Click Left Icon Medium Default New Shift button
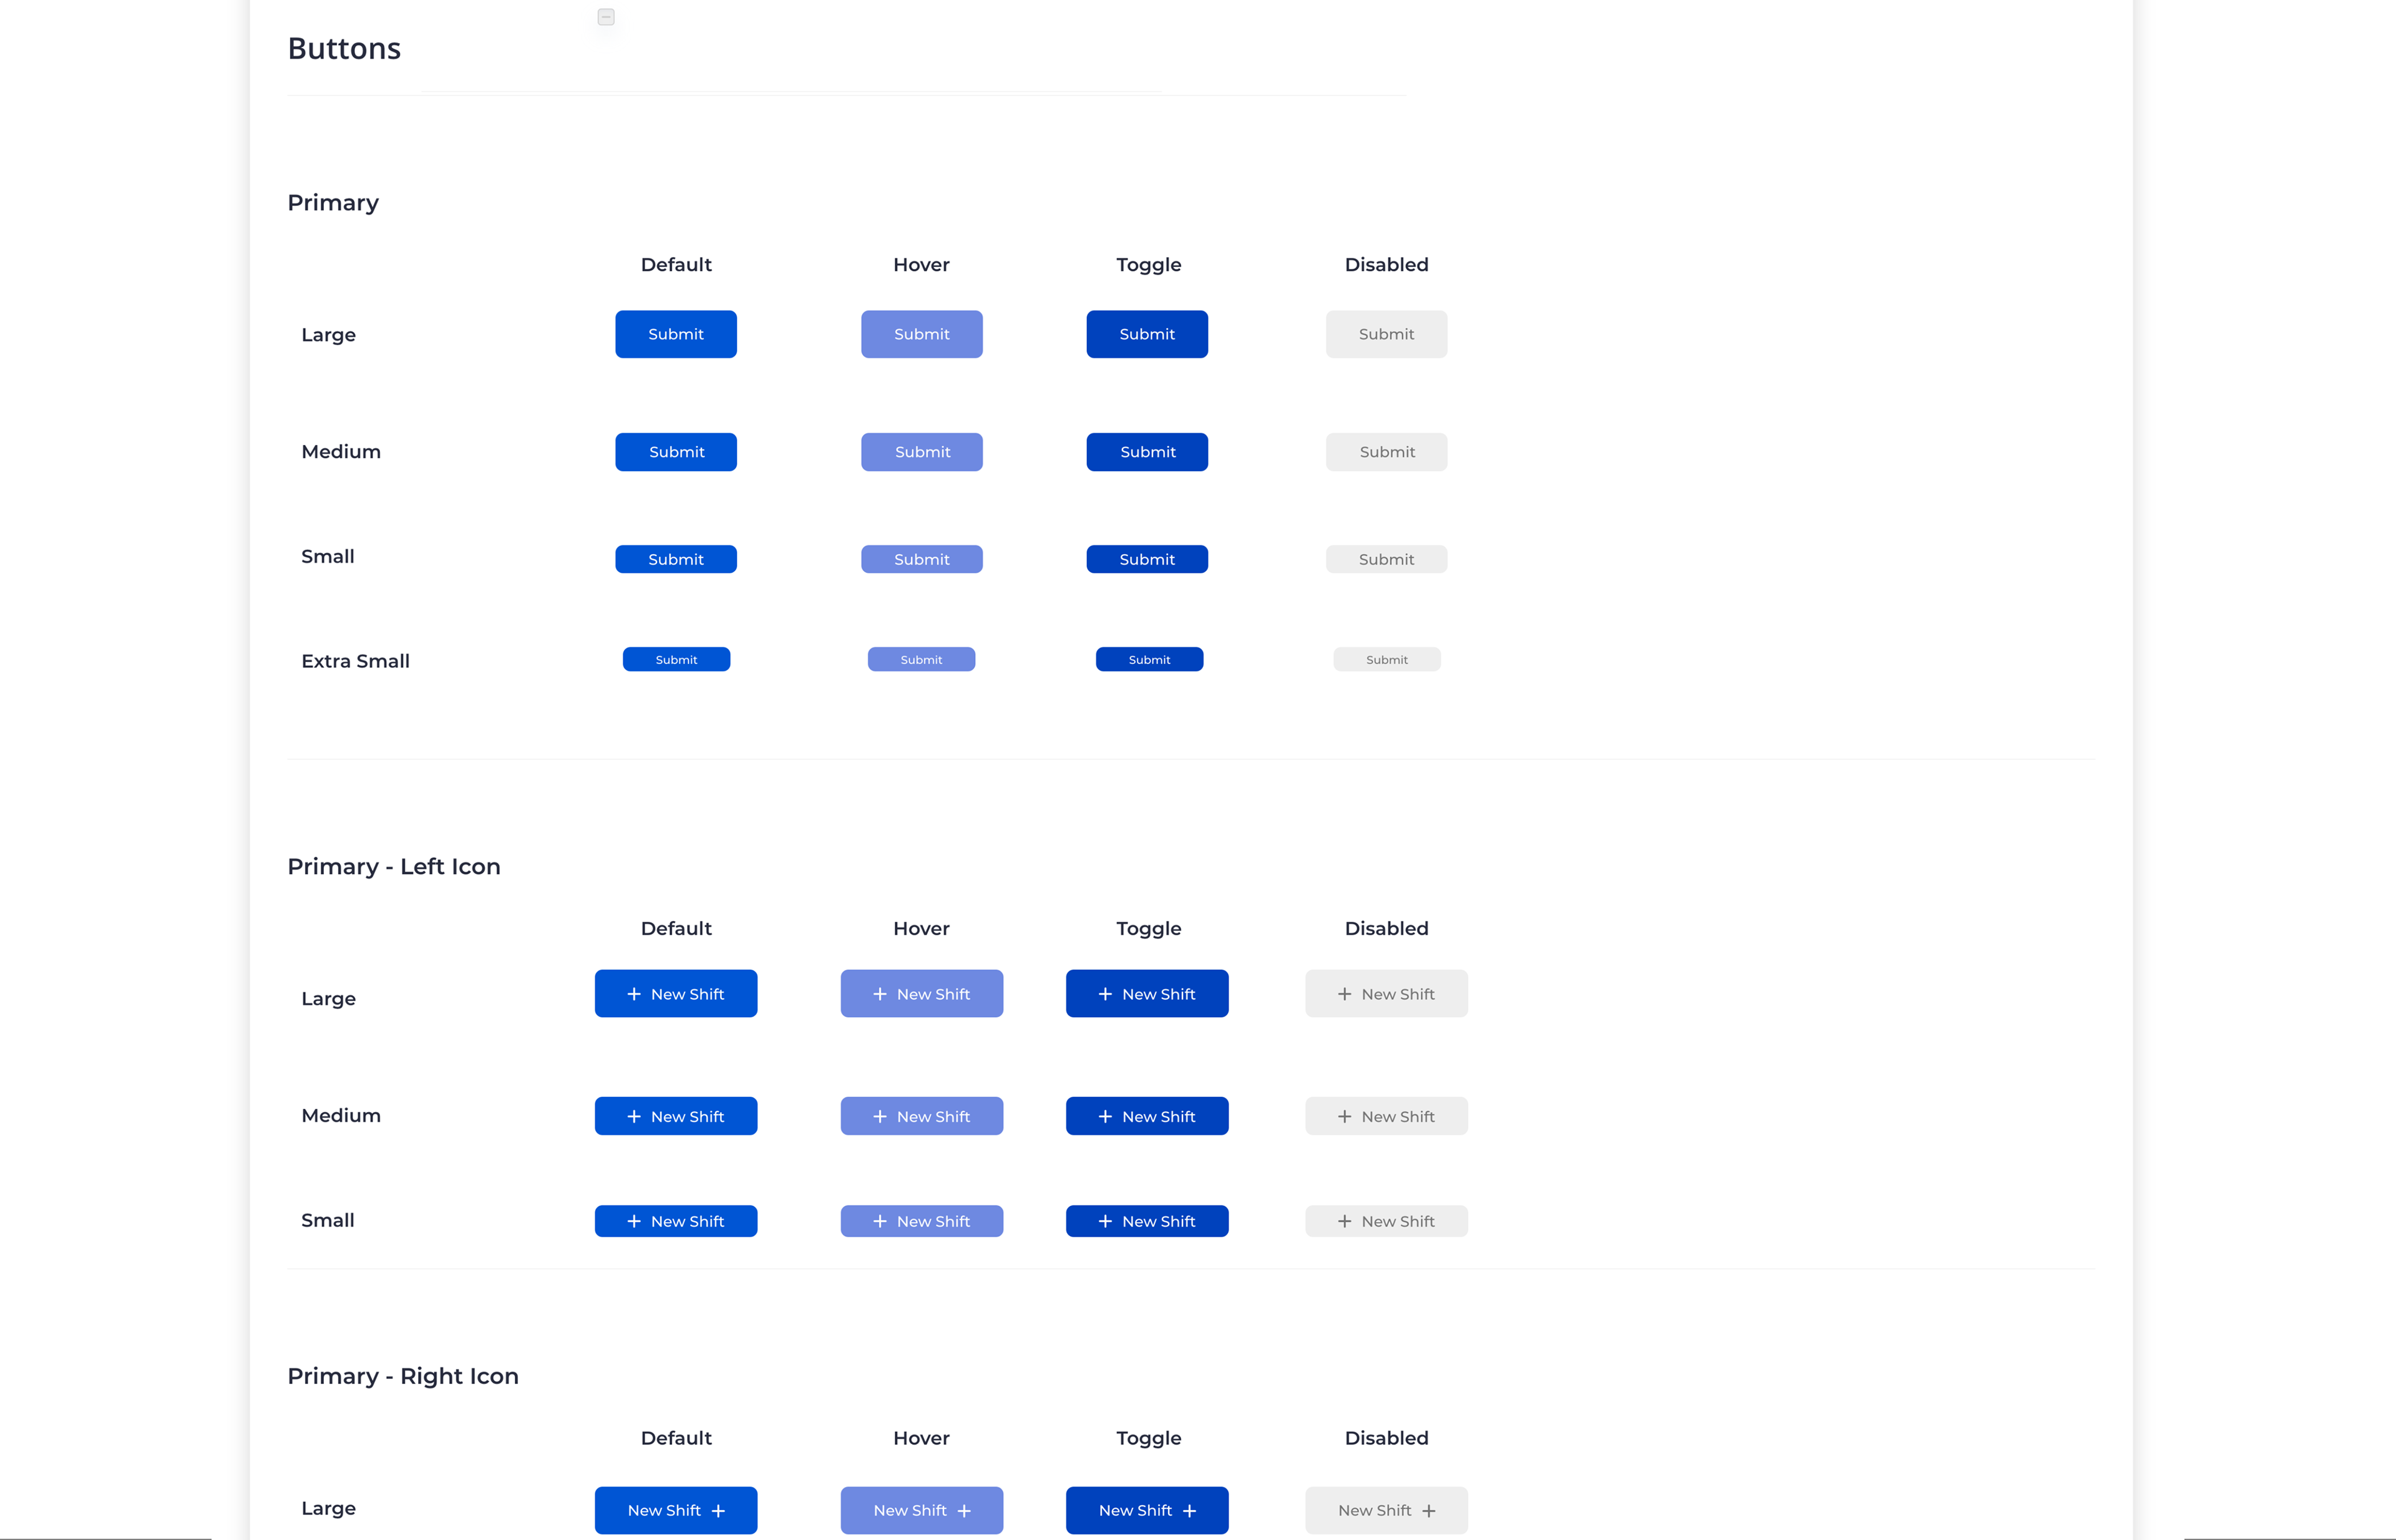The height and width of the screenshot is (1540, 2396). coord(676,1116)
